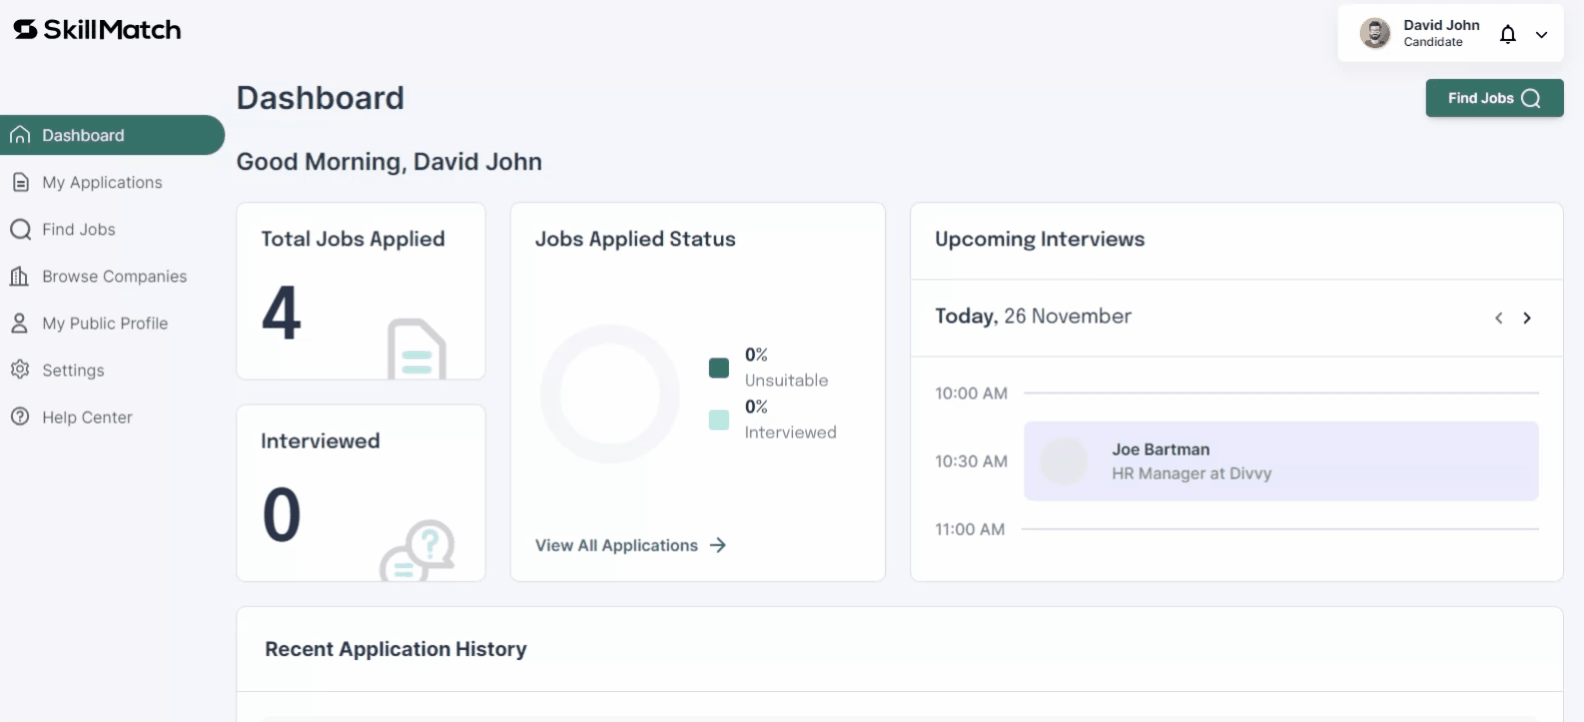This screenshot has width=1584, height=722.
Task: Click David John's profile avatar
Action: [1375, 33]
